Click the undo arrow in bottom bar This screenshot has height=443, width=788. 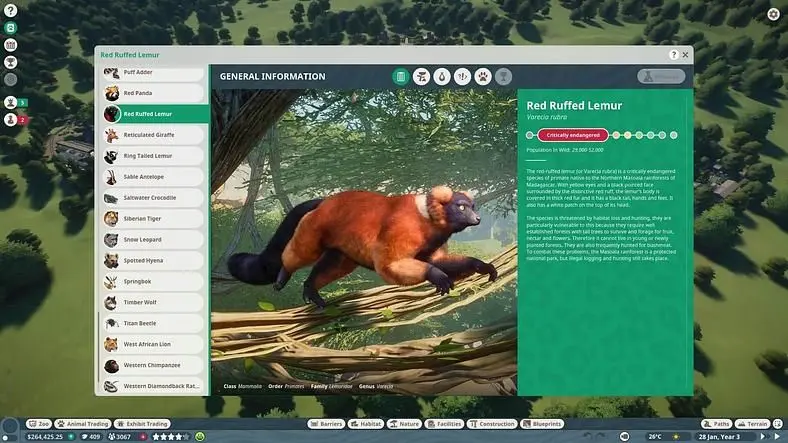(588, 437)
